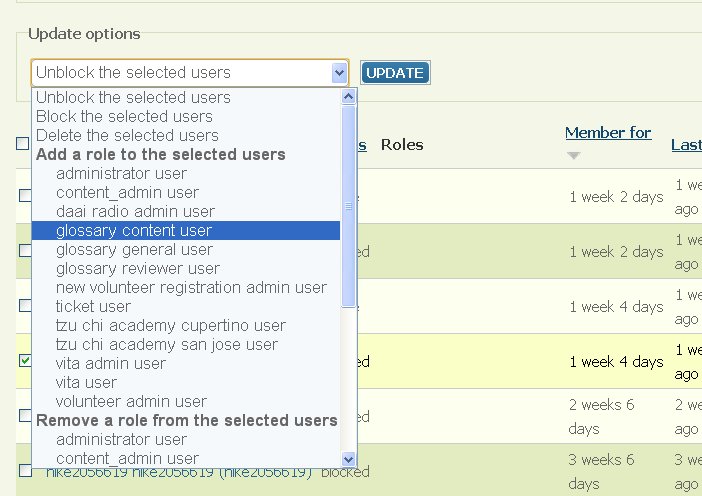Tick the select-all checkbox in table header
Image resolution: width=702 pixels, height=496 pixels.
[x=23, y=143]
